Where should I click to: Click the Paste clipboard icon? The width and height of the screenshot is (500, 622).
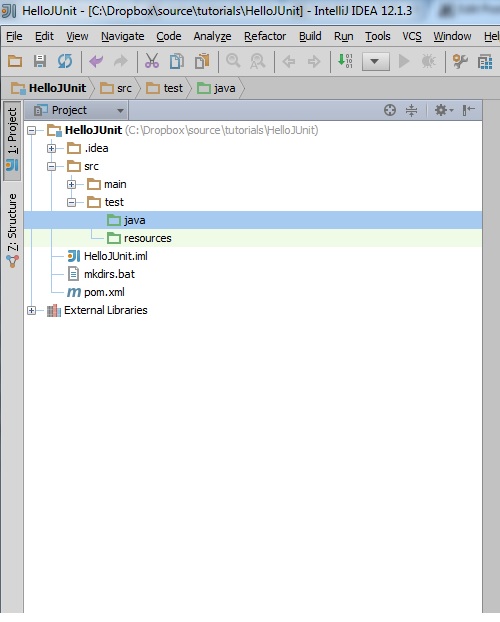pyautogui.click(x=202, y=61)
